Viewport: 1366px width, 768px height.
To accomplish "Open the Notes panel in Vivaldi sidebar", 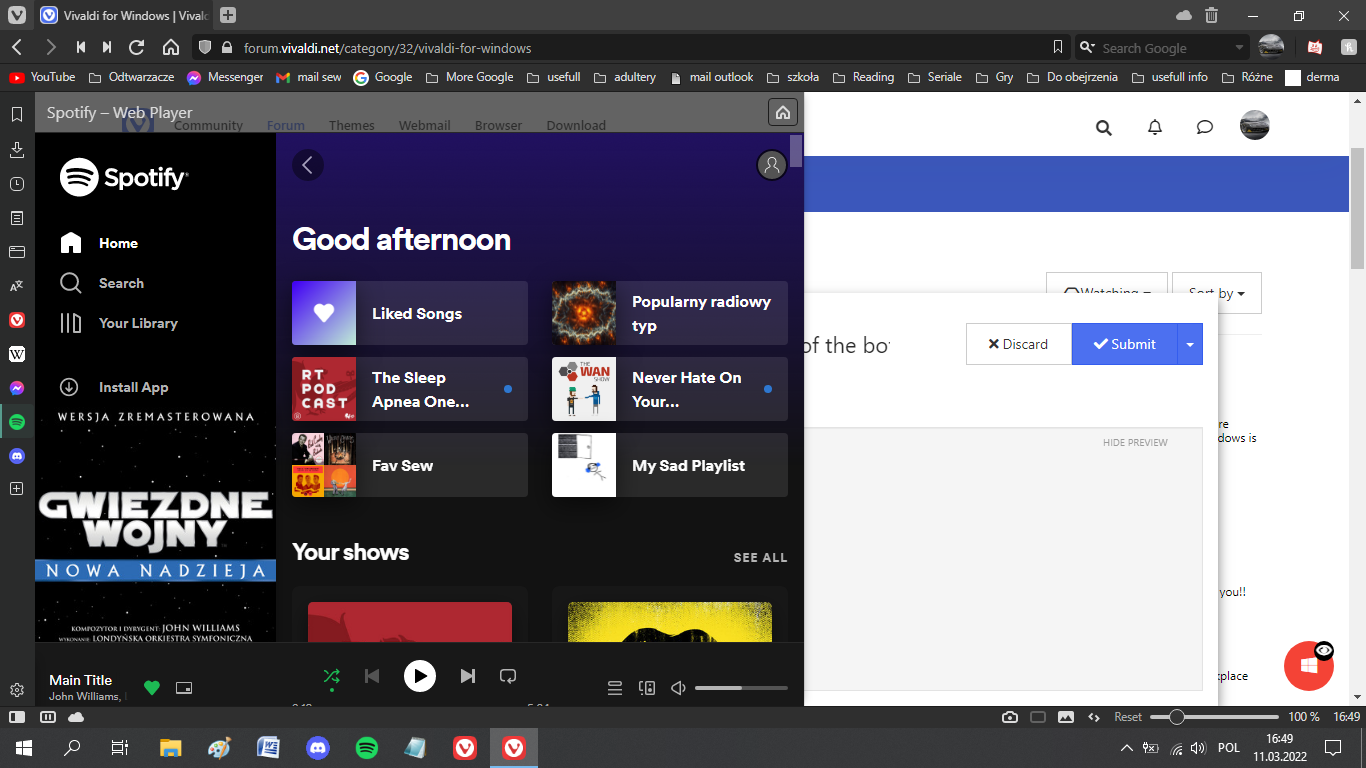I will (x=17, y=218).
